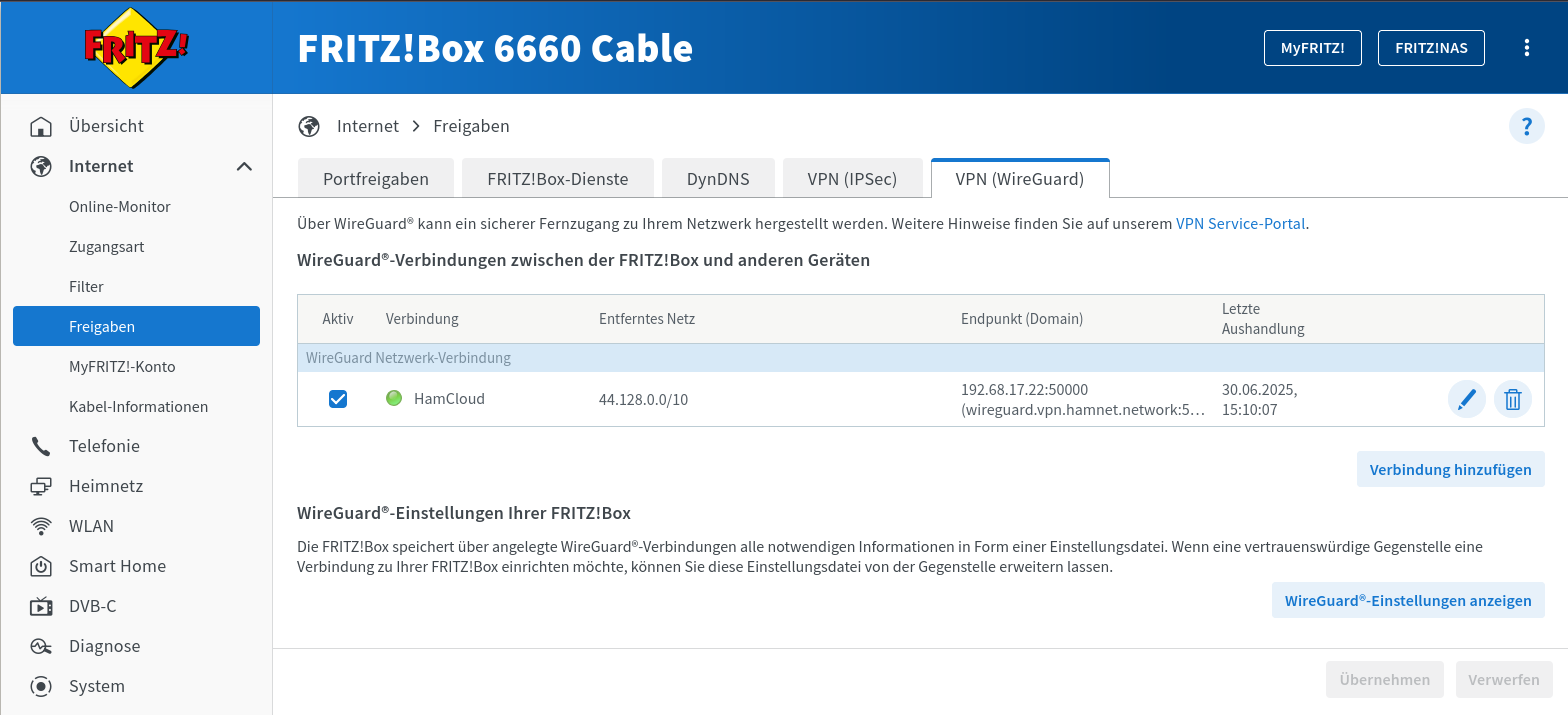1568x715 pixels.
Task: Click the Heimnetz network computers icon
Action: tap(41, 486)
